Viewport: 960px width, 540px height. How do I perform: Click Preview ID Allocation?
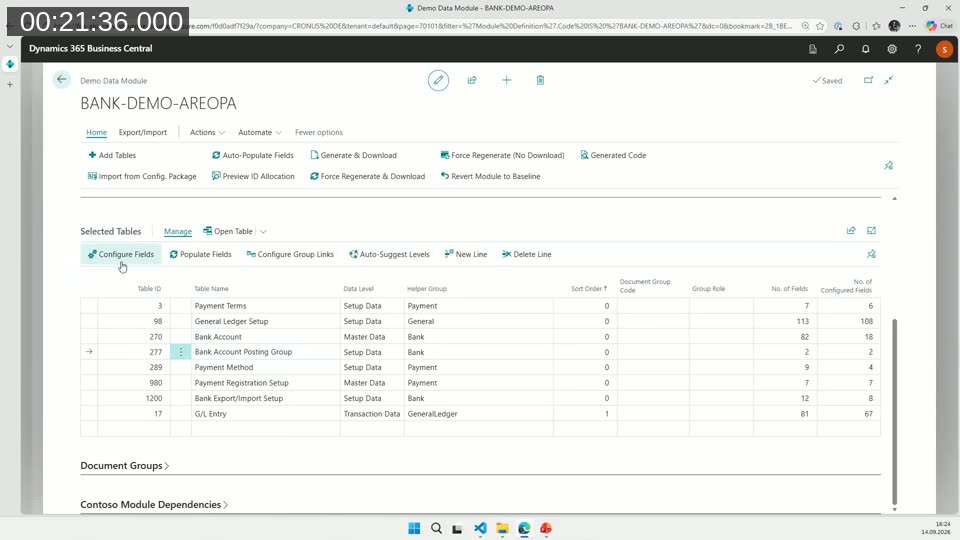[x=253, y=176]
